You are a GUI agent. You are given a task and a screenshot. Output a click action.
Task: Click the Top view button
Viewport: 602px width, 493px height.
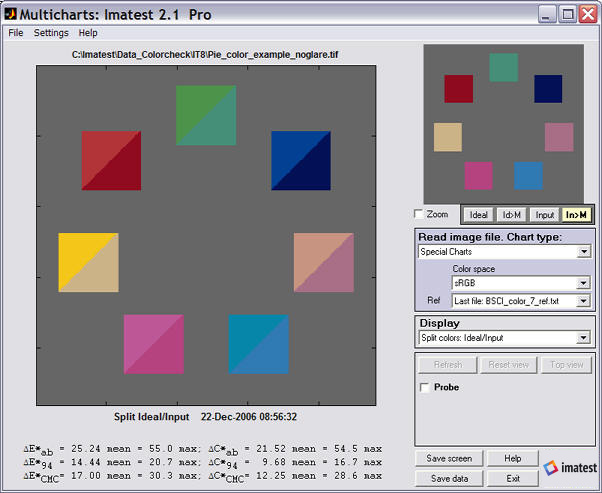click(566, 365)
